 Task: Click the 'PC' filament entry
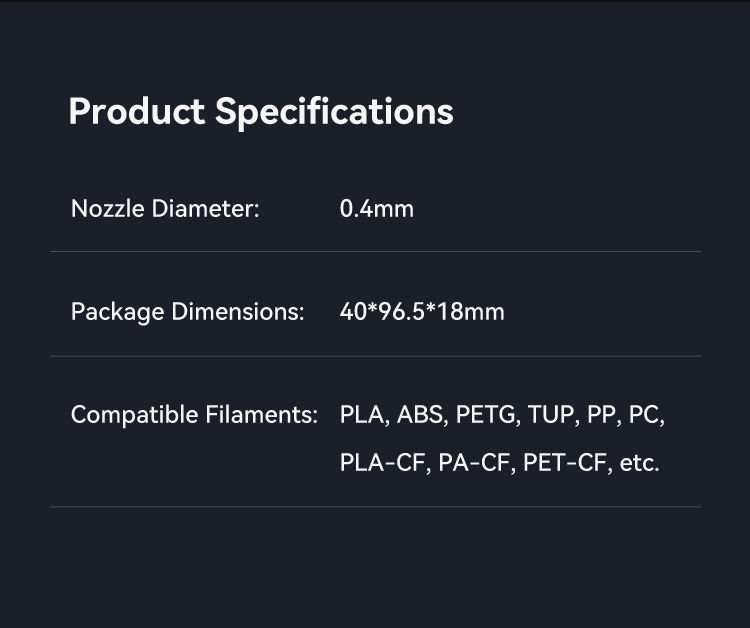pos(646,415)
